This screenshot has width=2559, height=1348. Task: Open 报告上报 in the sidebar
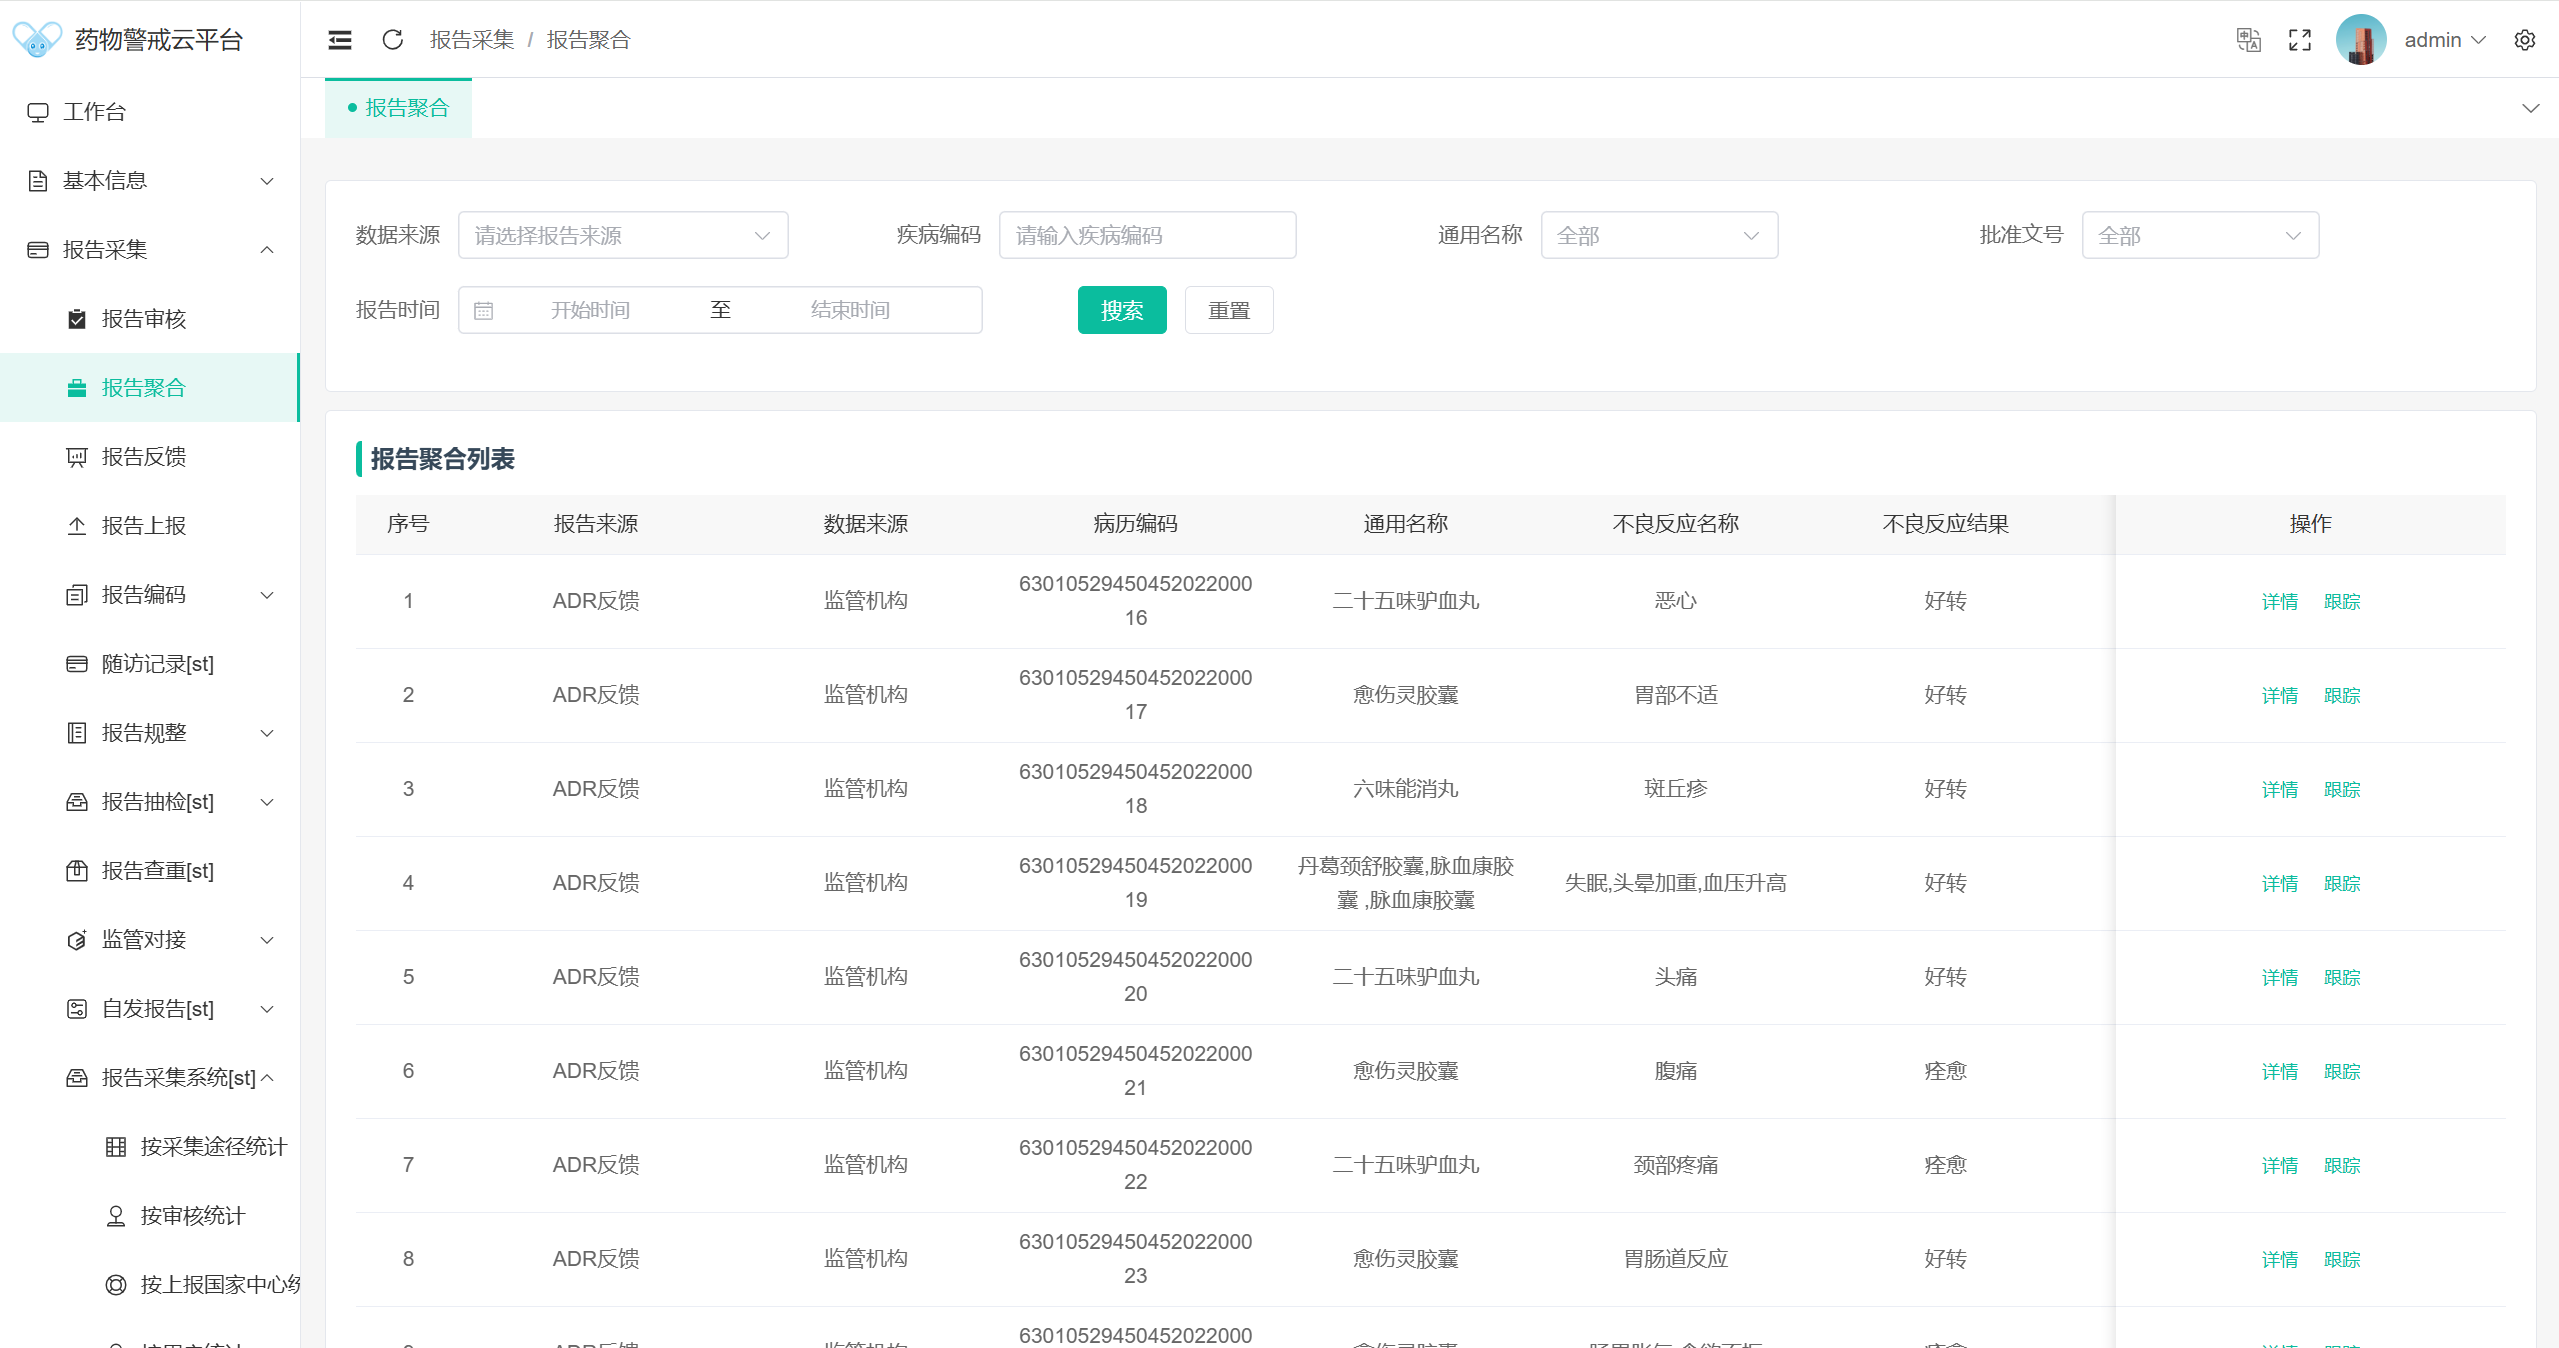pos(144,526)
